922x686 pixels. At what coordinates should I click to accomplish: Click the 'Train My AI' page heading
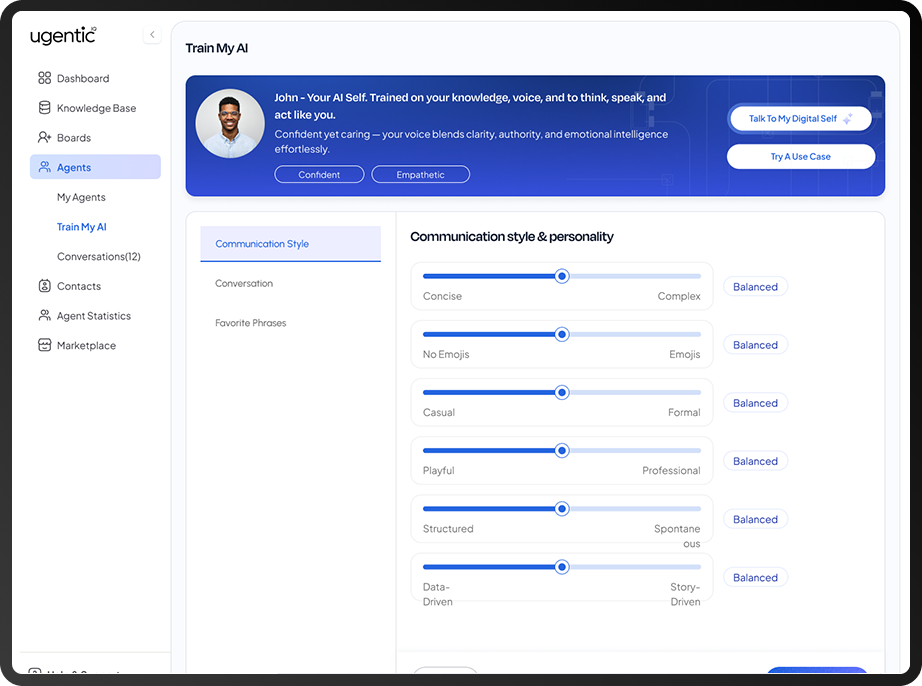coord(217,48)
